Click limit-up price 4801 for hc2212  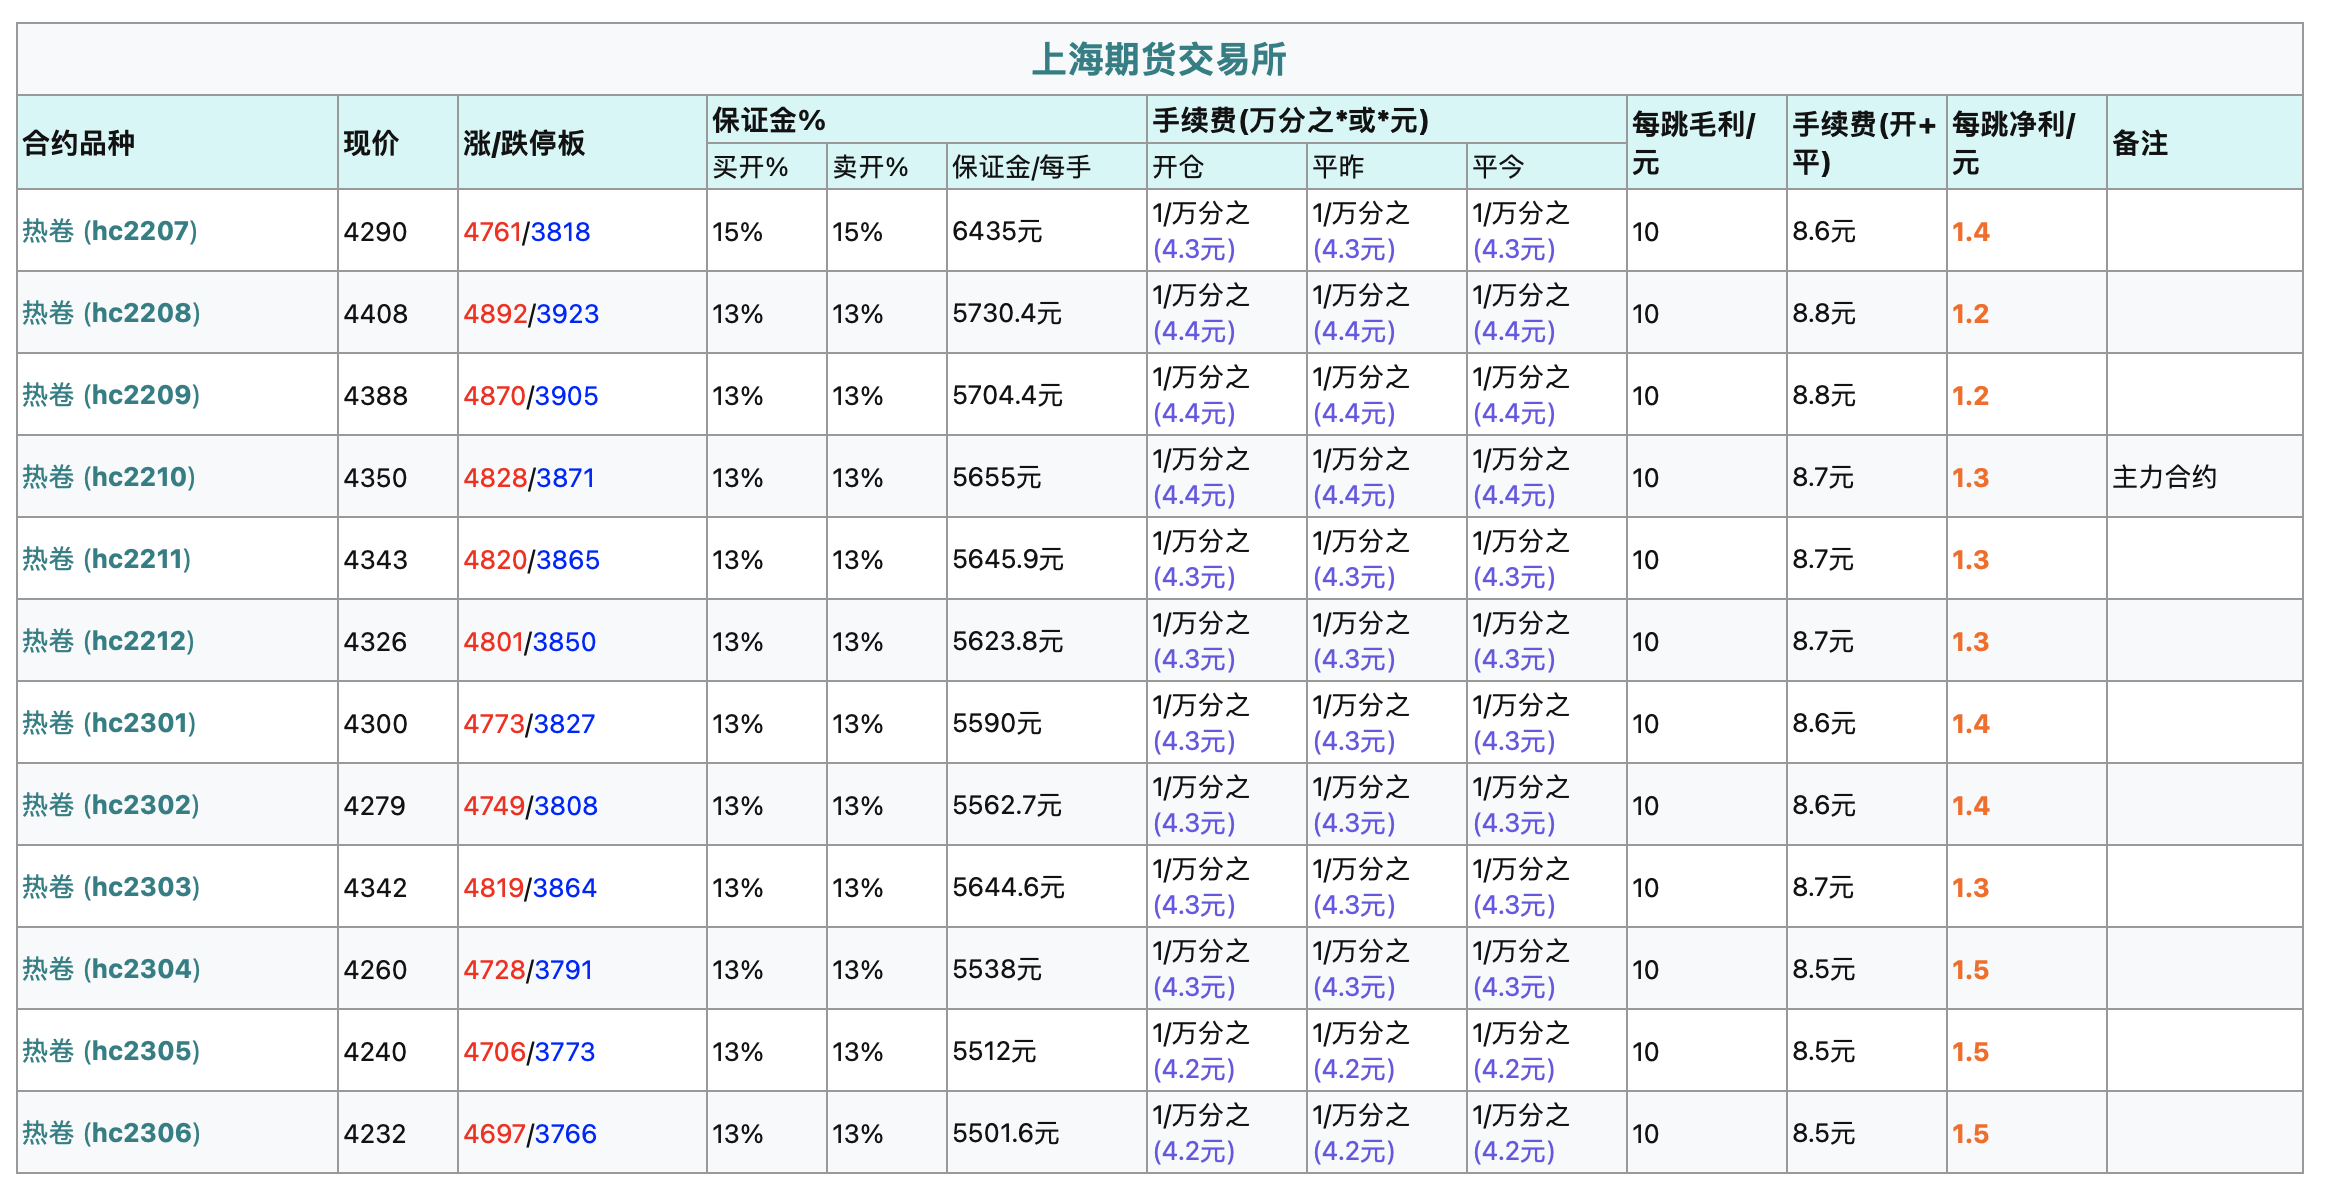tap(493, 642)
